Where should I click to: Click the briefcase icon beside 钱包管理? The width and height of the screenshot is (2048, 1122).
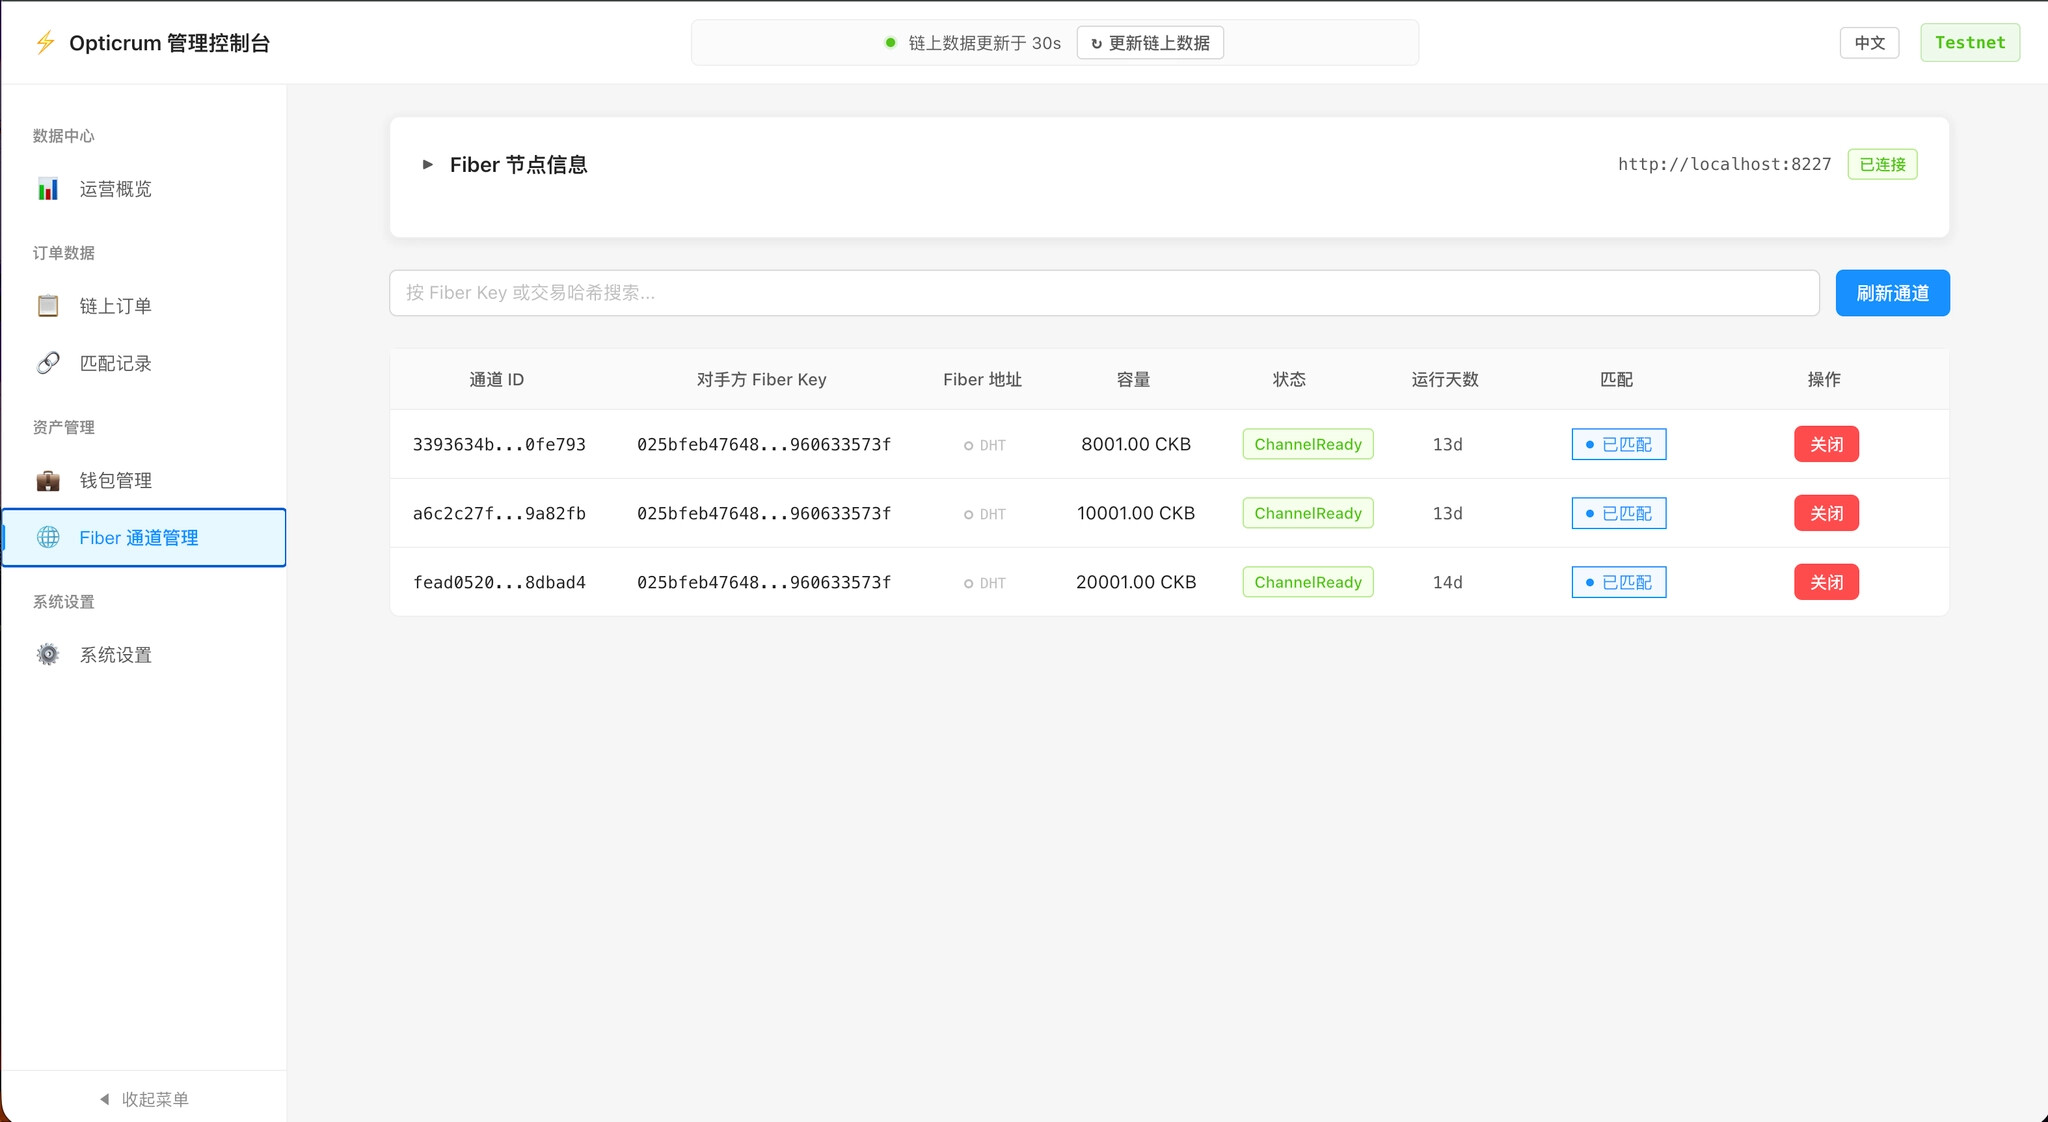(48, 480)
